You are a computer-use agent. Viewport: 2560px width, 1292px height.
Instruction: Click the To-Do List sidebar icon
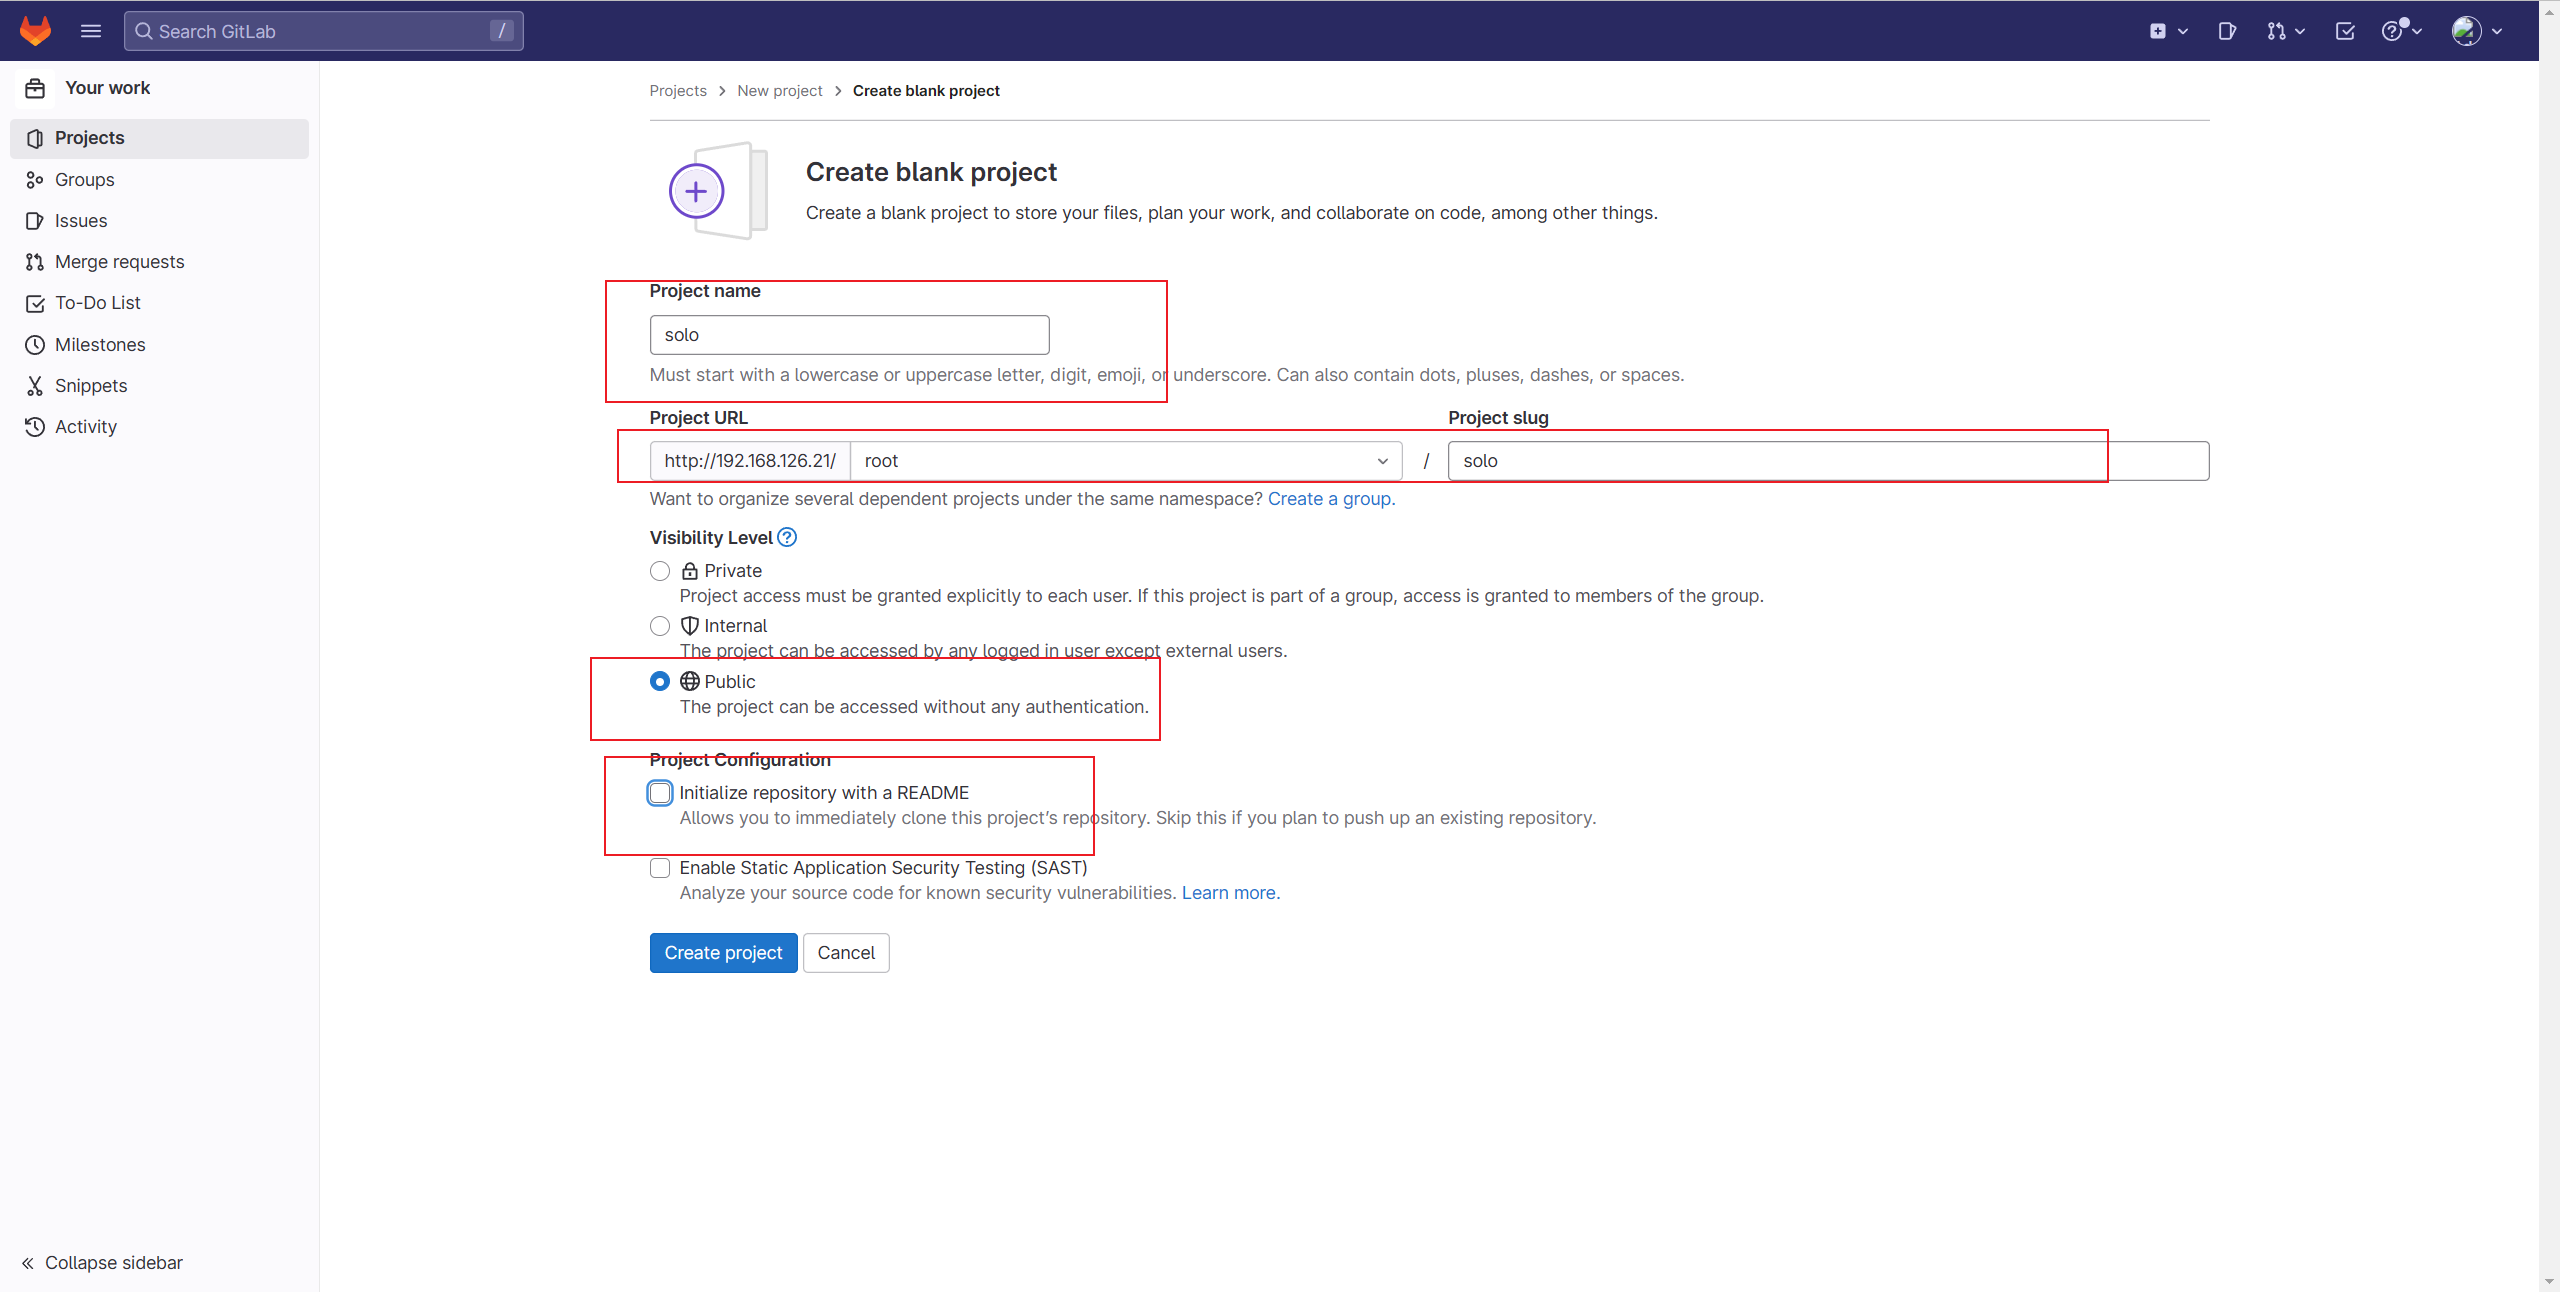36,303
